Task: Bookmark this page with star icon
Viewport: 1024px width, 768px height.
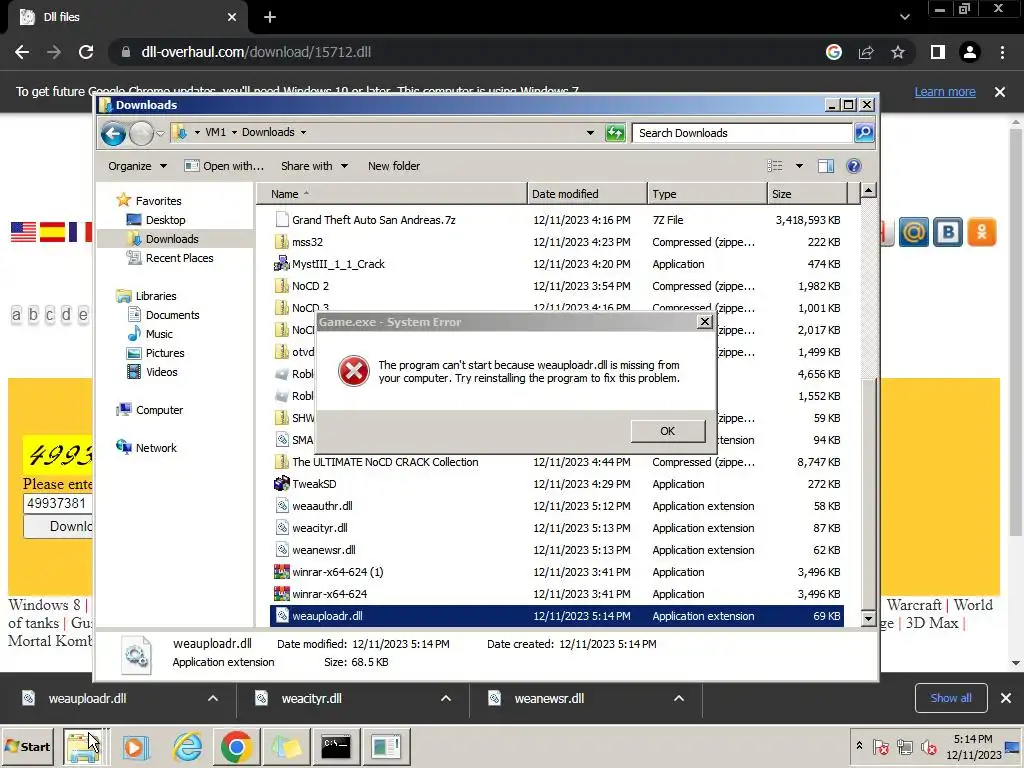Action: 898,52
